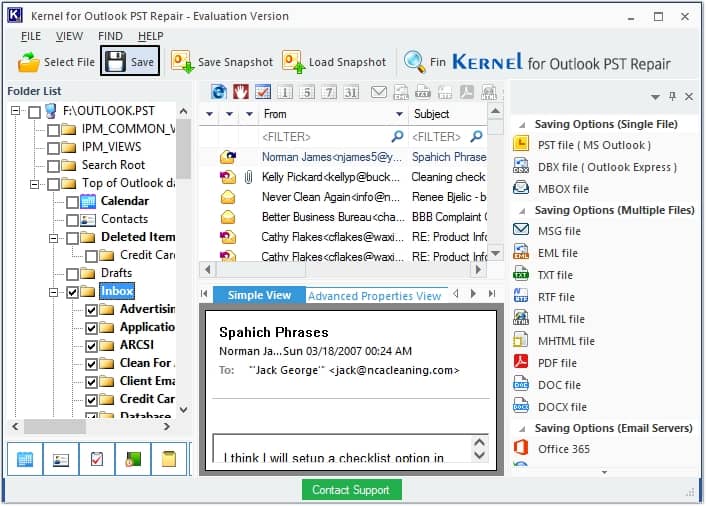Collapse Saving Options (Email Servers) section
The image size is (706, 506).
[x=522, y=429]
